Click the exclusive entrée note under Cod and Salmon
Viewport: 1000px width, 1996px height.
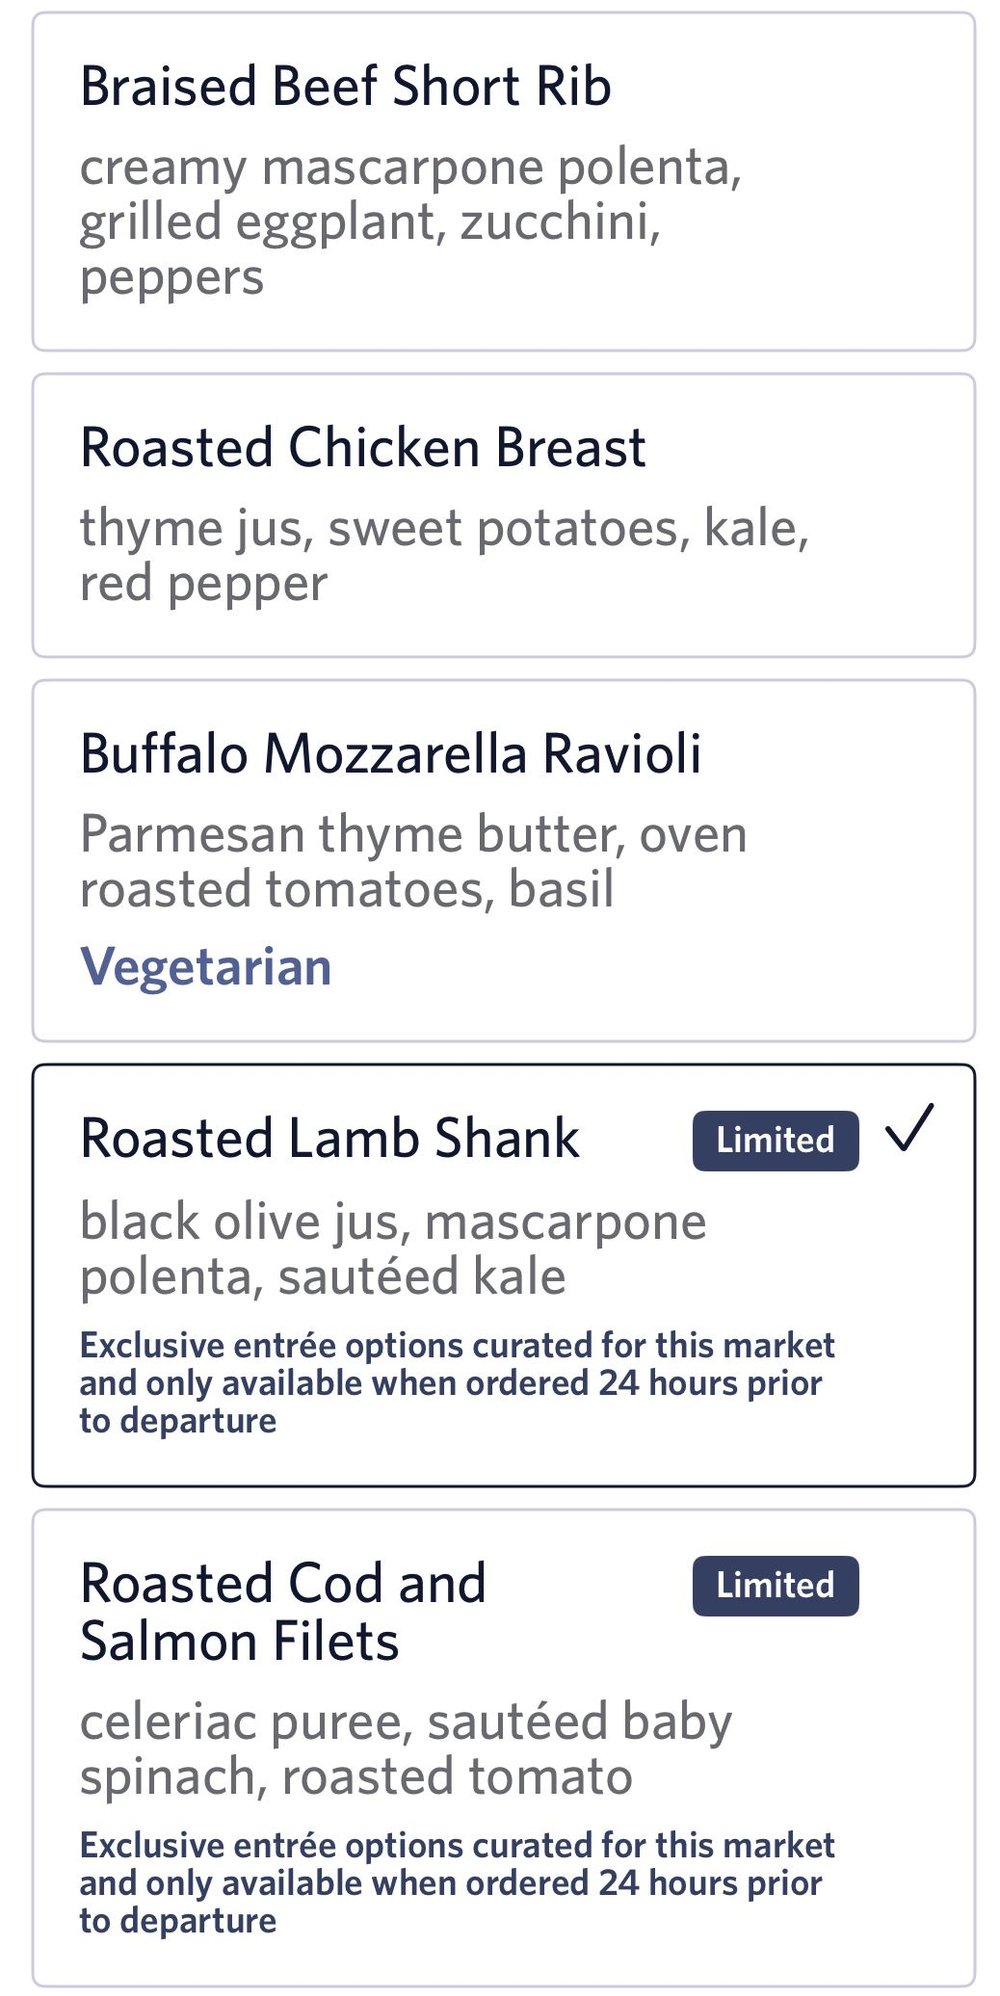click(456, 1883)
